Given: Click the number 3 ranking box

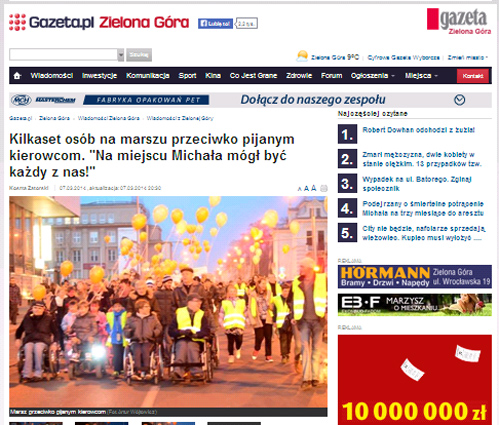Looking at the screenshot, I should (x=347, y=183).
